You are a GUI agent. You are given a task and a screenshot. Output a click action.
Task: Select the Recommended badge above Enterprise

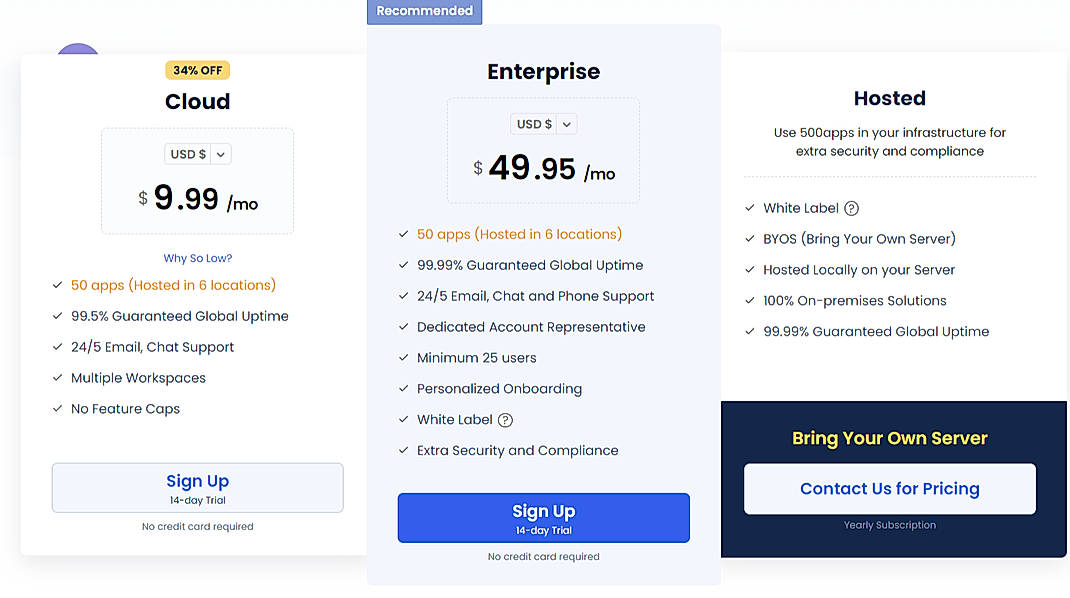click(424, 11)
